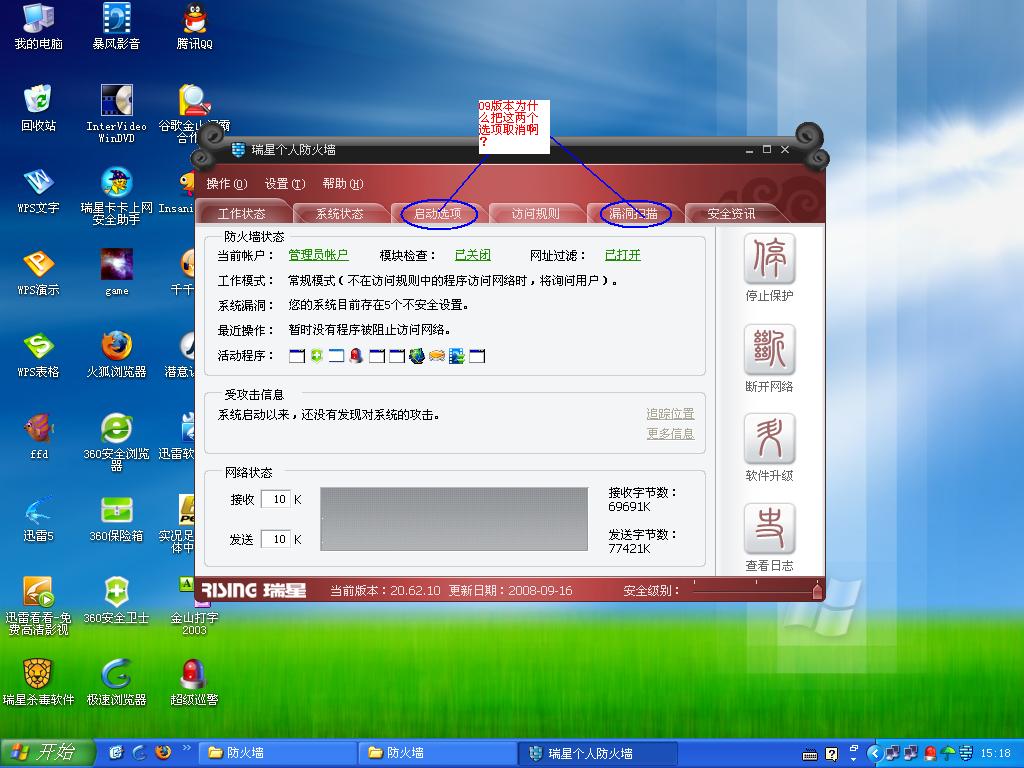Click green umbrella icon in system tray
Image resolution: width=1024 pixels, height=768 pixels.
948,753
